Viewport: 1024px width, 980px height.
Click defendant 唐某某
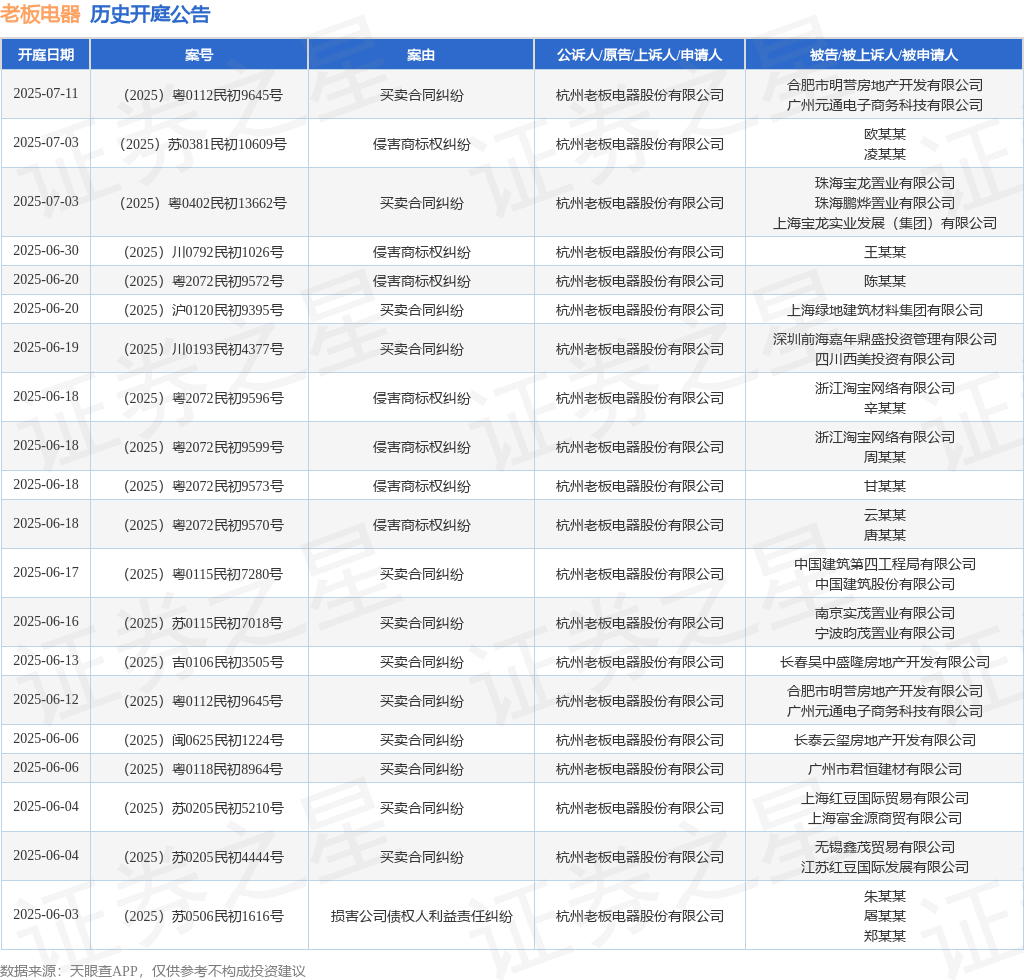click(884, 535)
